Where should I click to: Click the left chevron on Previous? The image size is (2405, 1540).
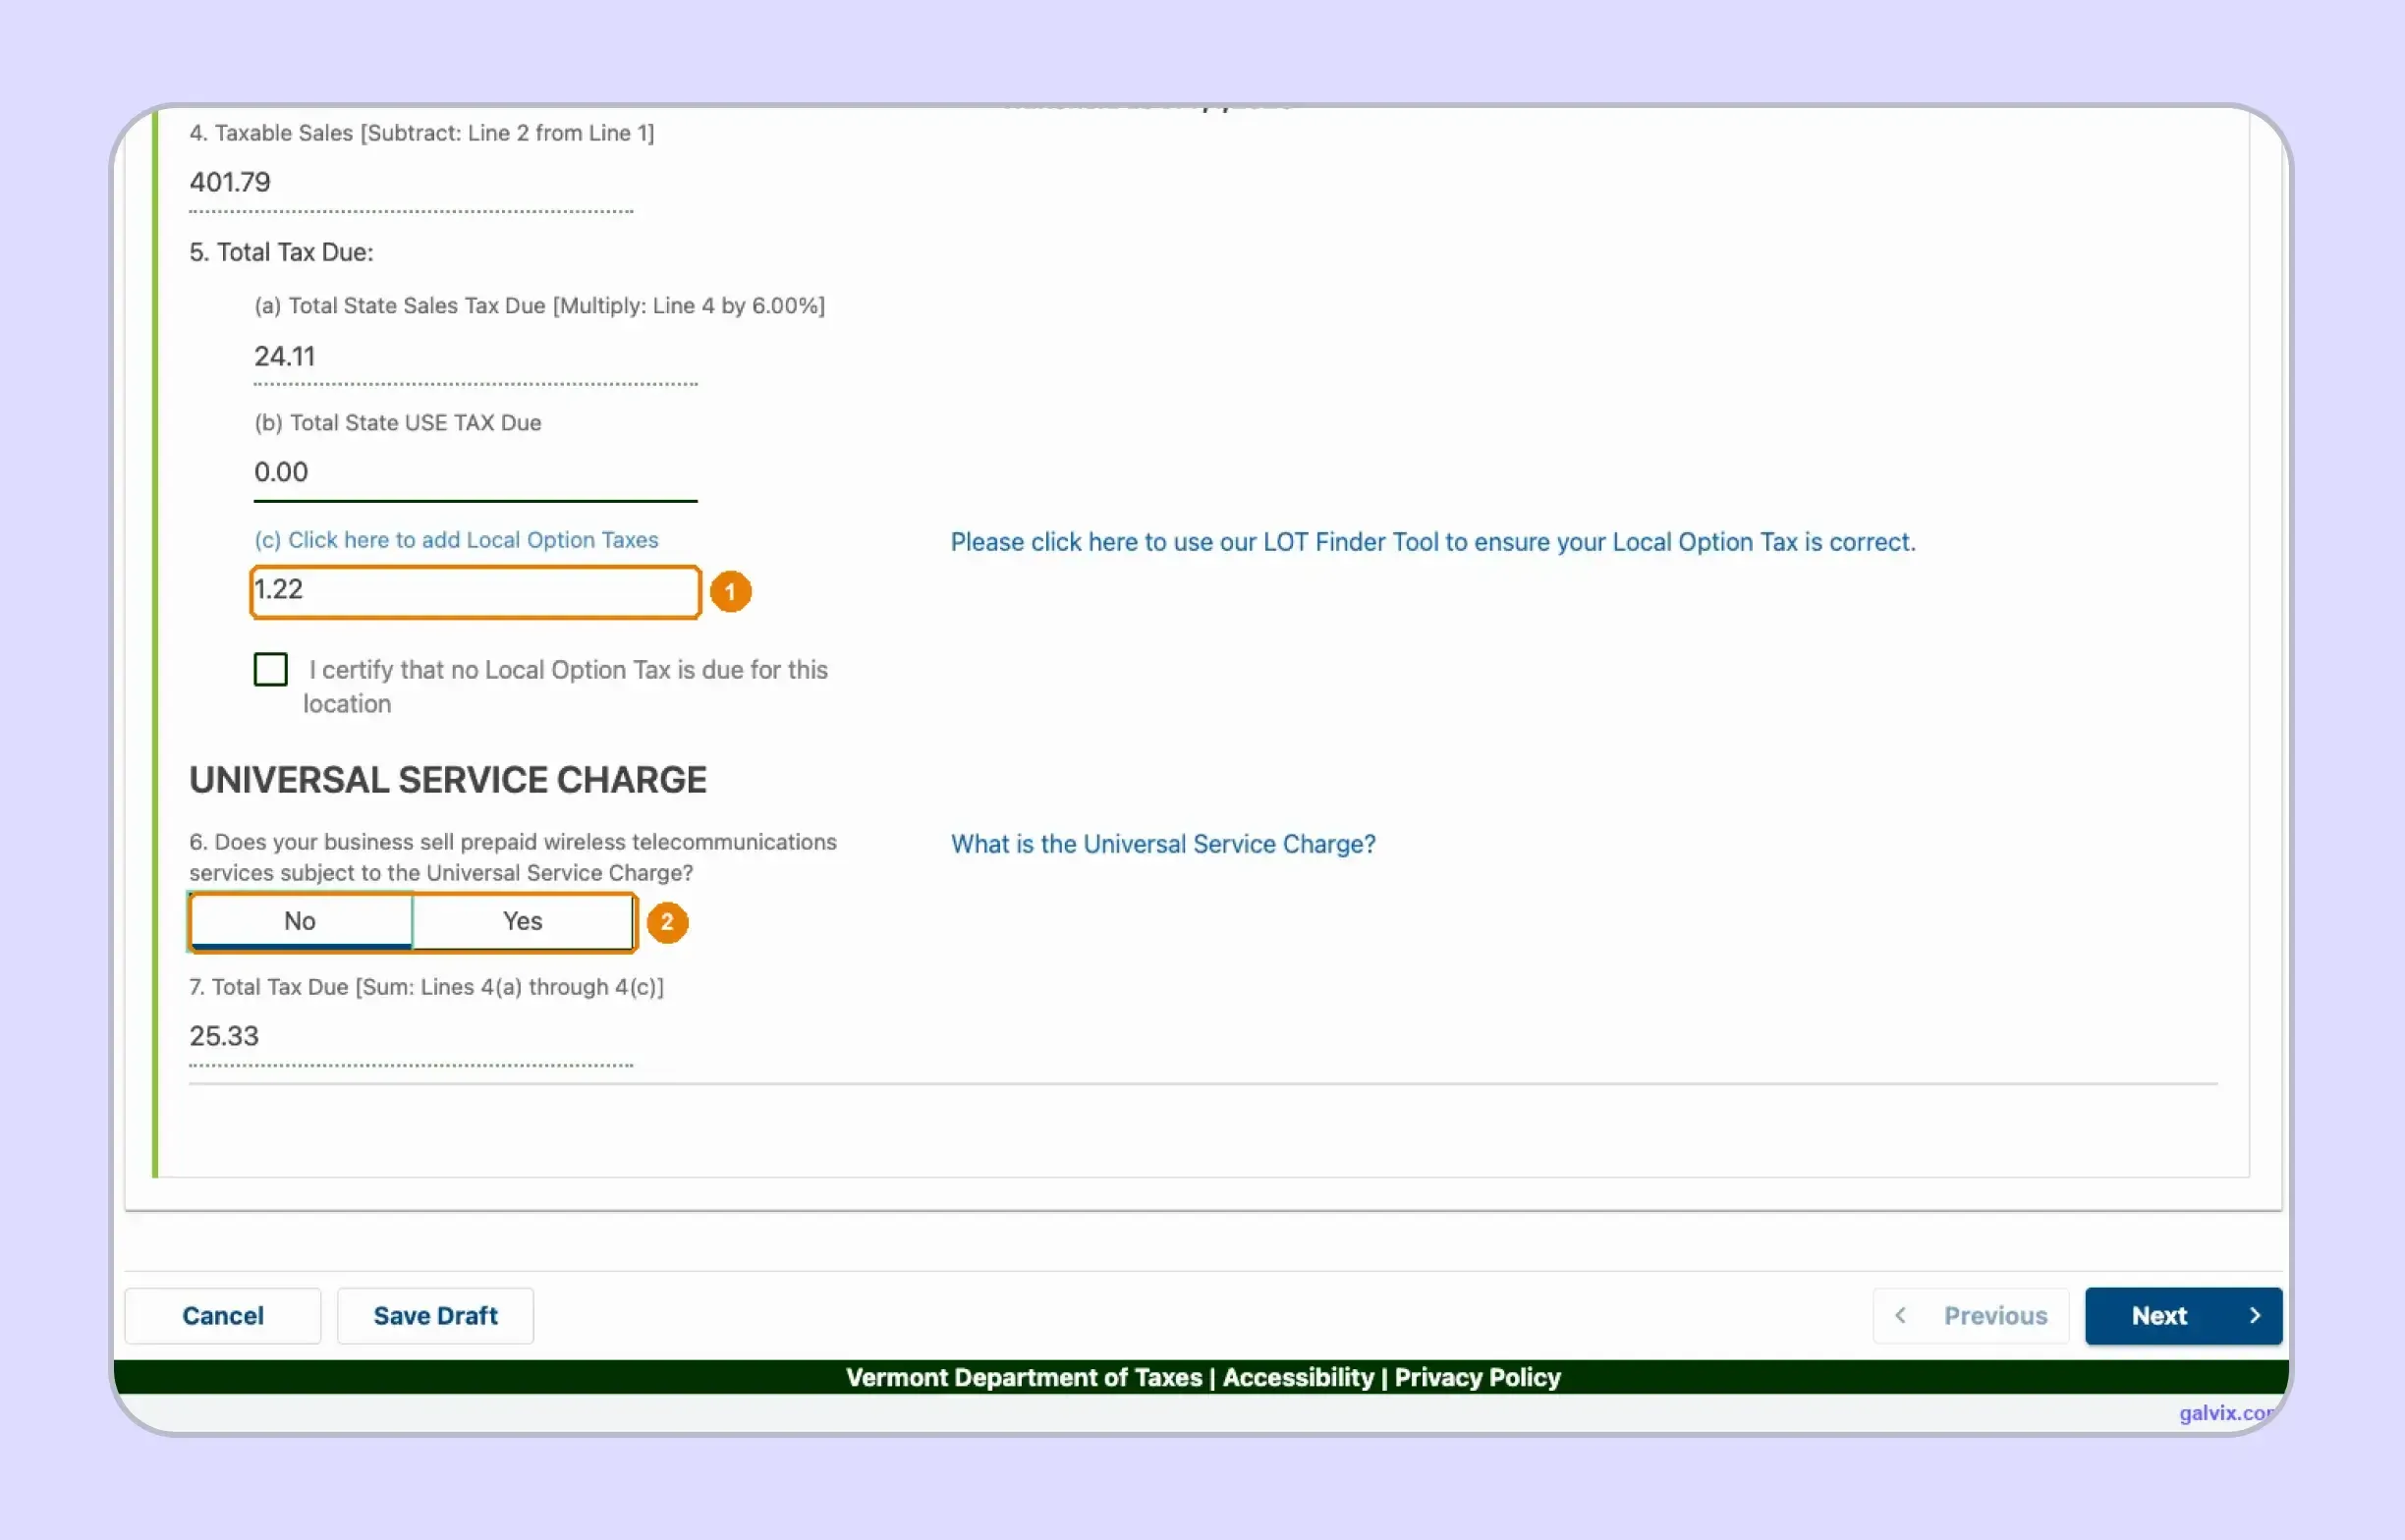pyautogui.click(x=1900, y=1315)
